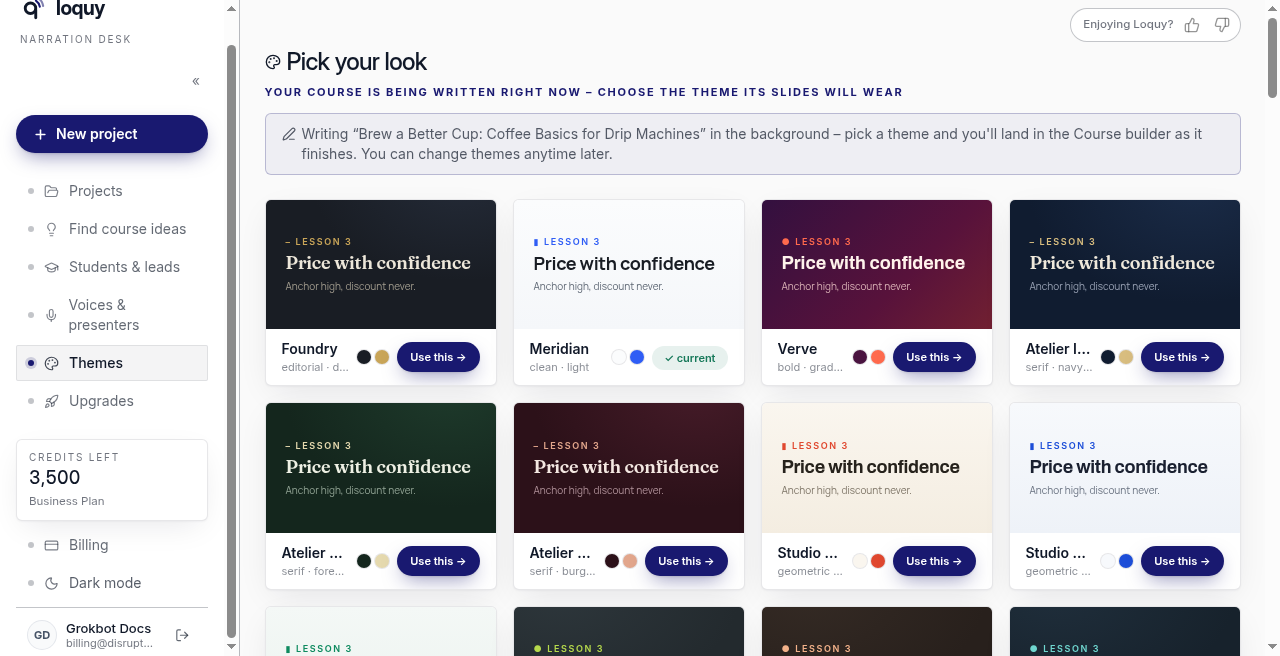This screenshot has width=1280, height=656.
Task: Open Find course ideas
Action: coord(112,229)
